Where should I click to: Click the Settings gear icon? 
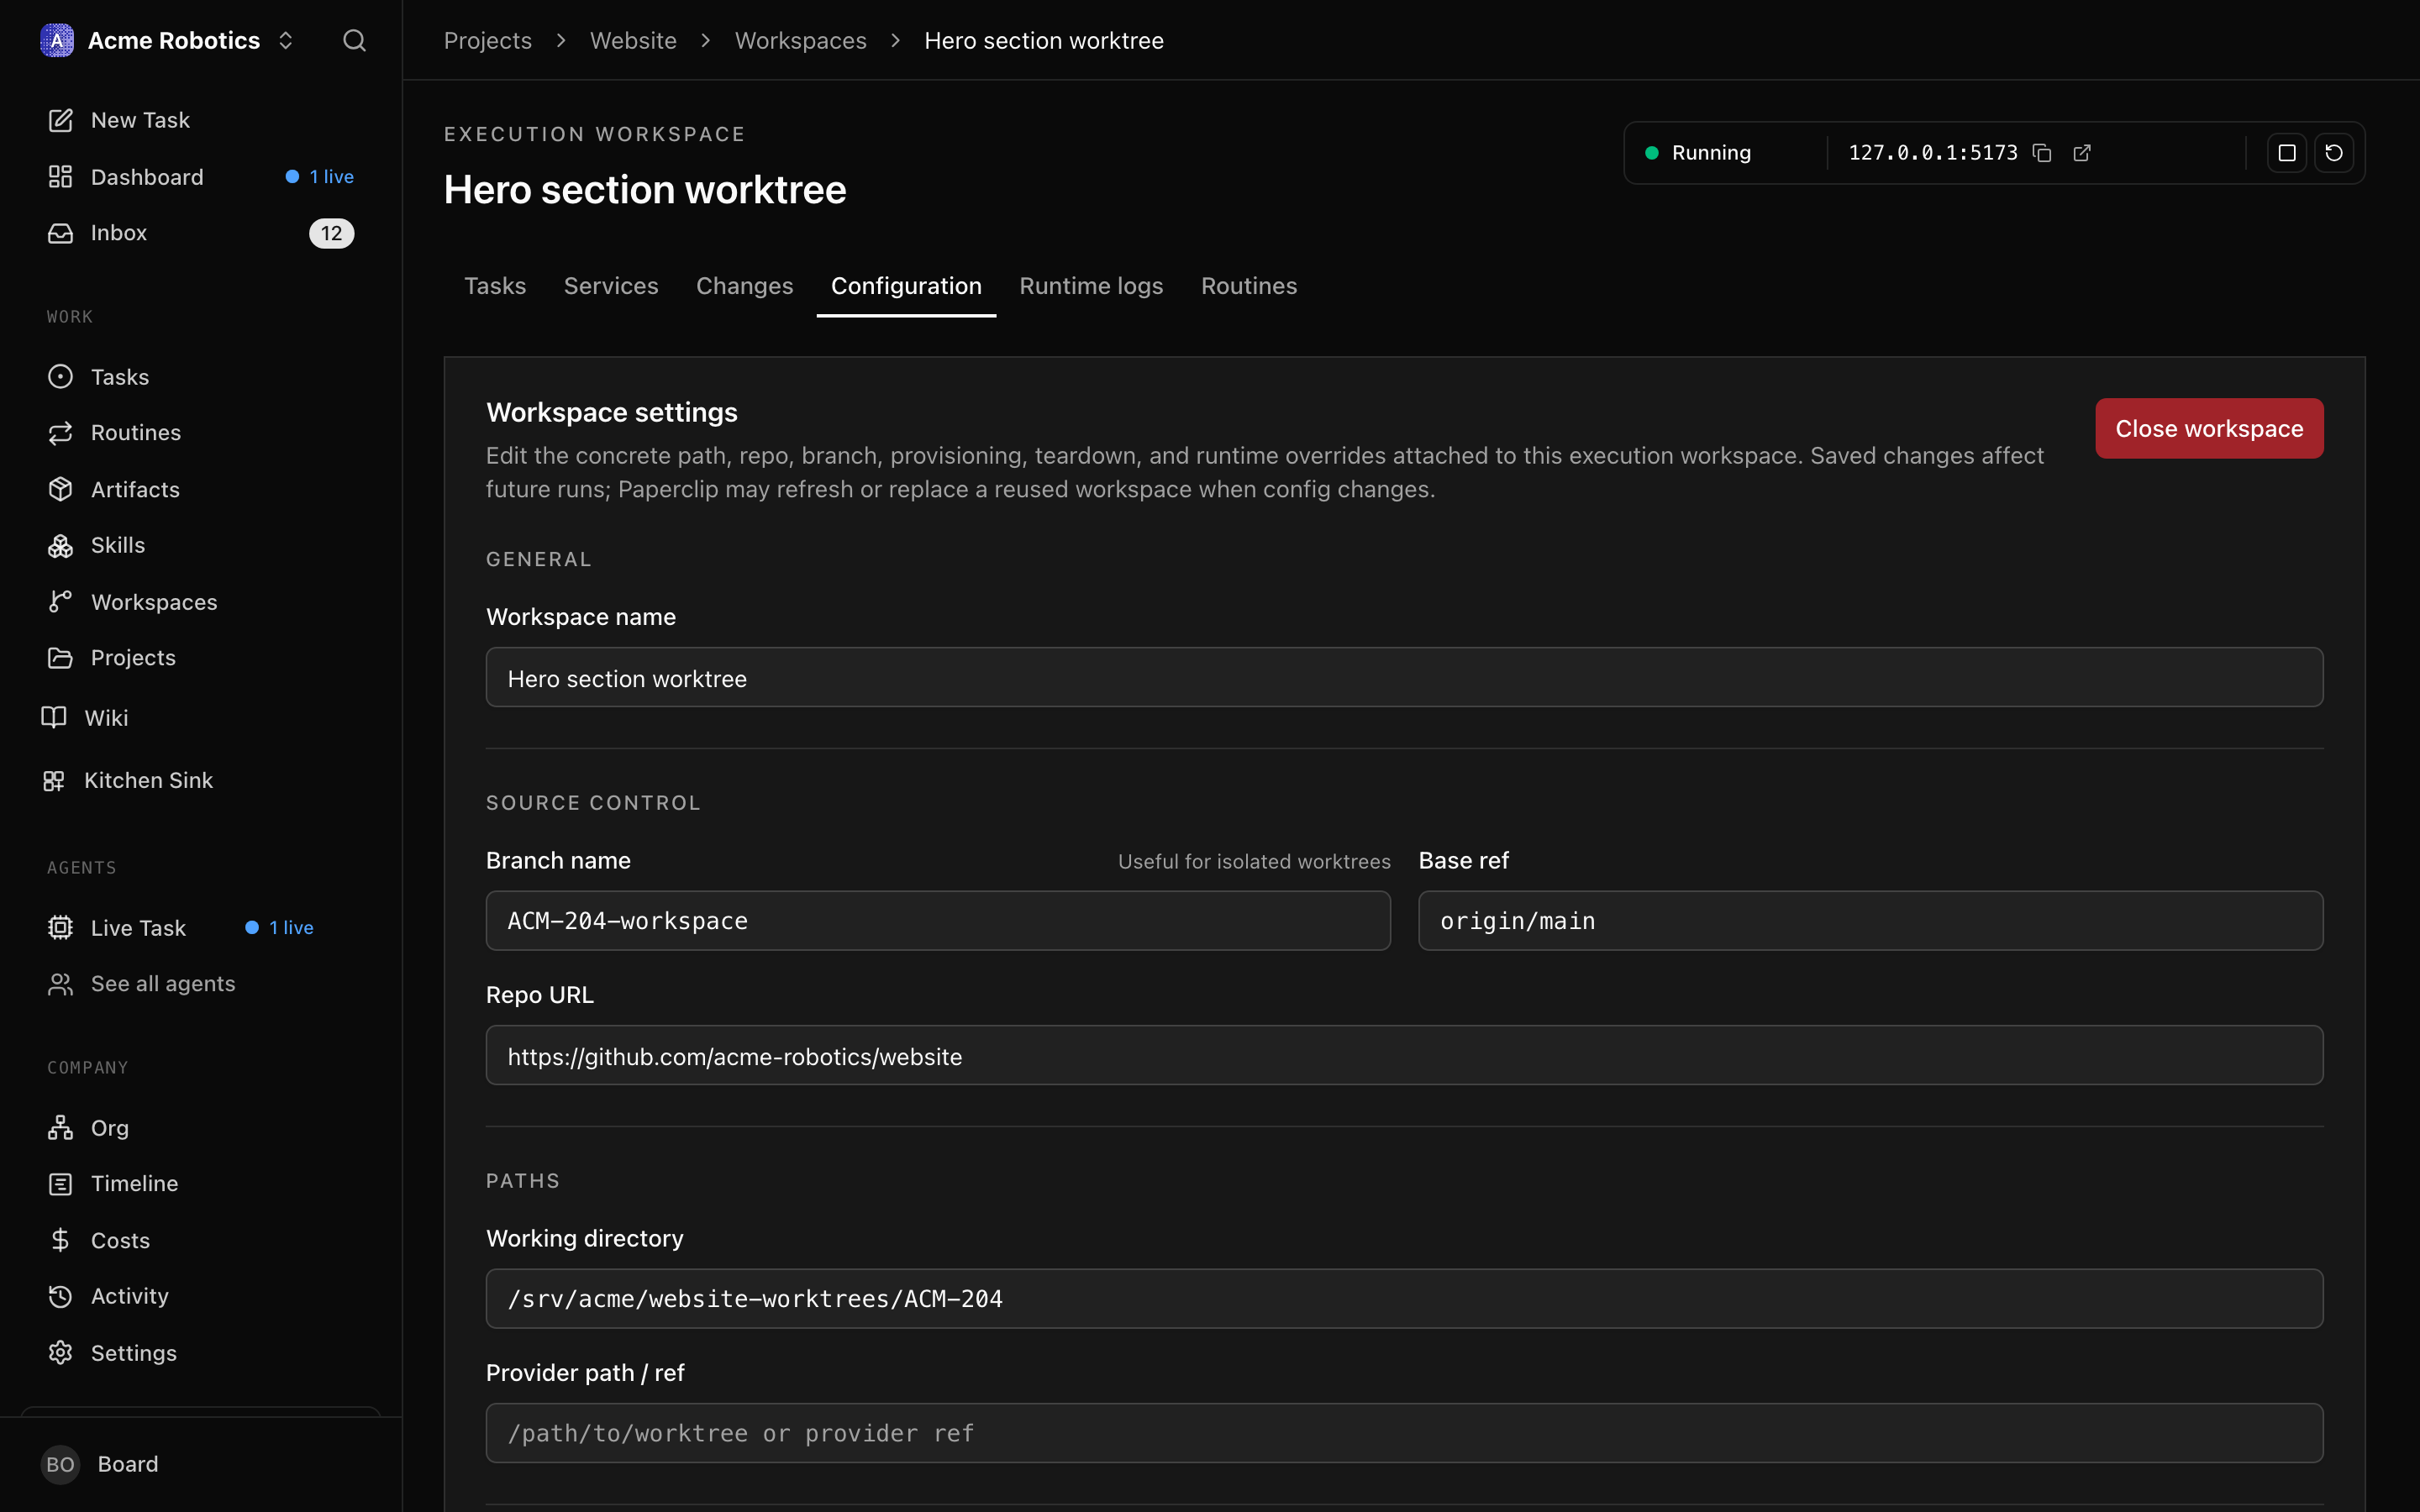pyautogui.click(x=60, y=1352)
